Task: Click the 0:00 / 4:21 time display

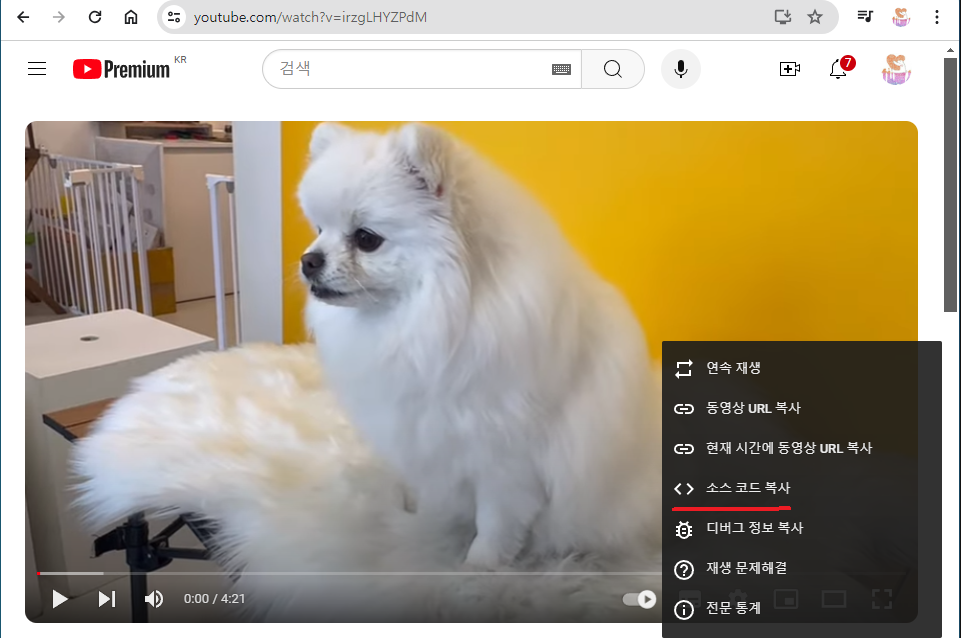Action: [x=215, y=599]
